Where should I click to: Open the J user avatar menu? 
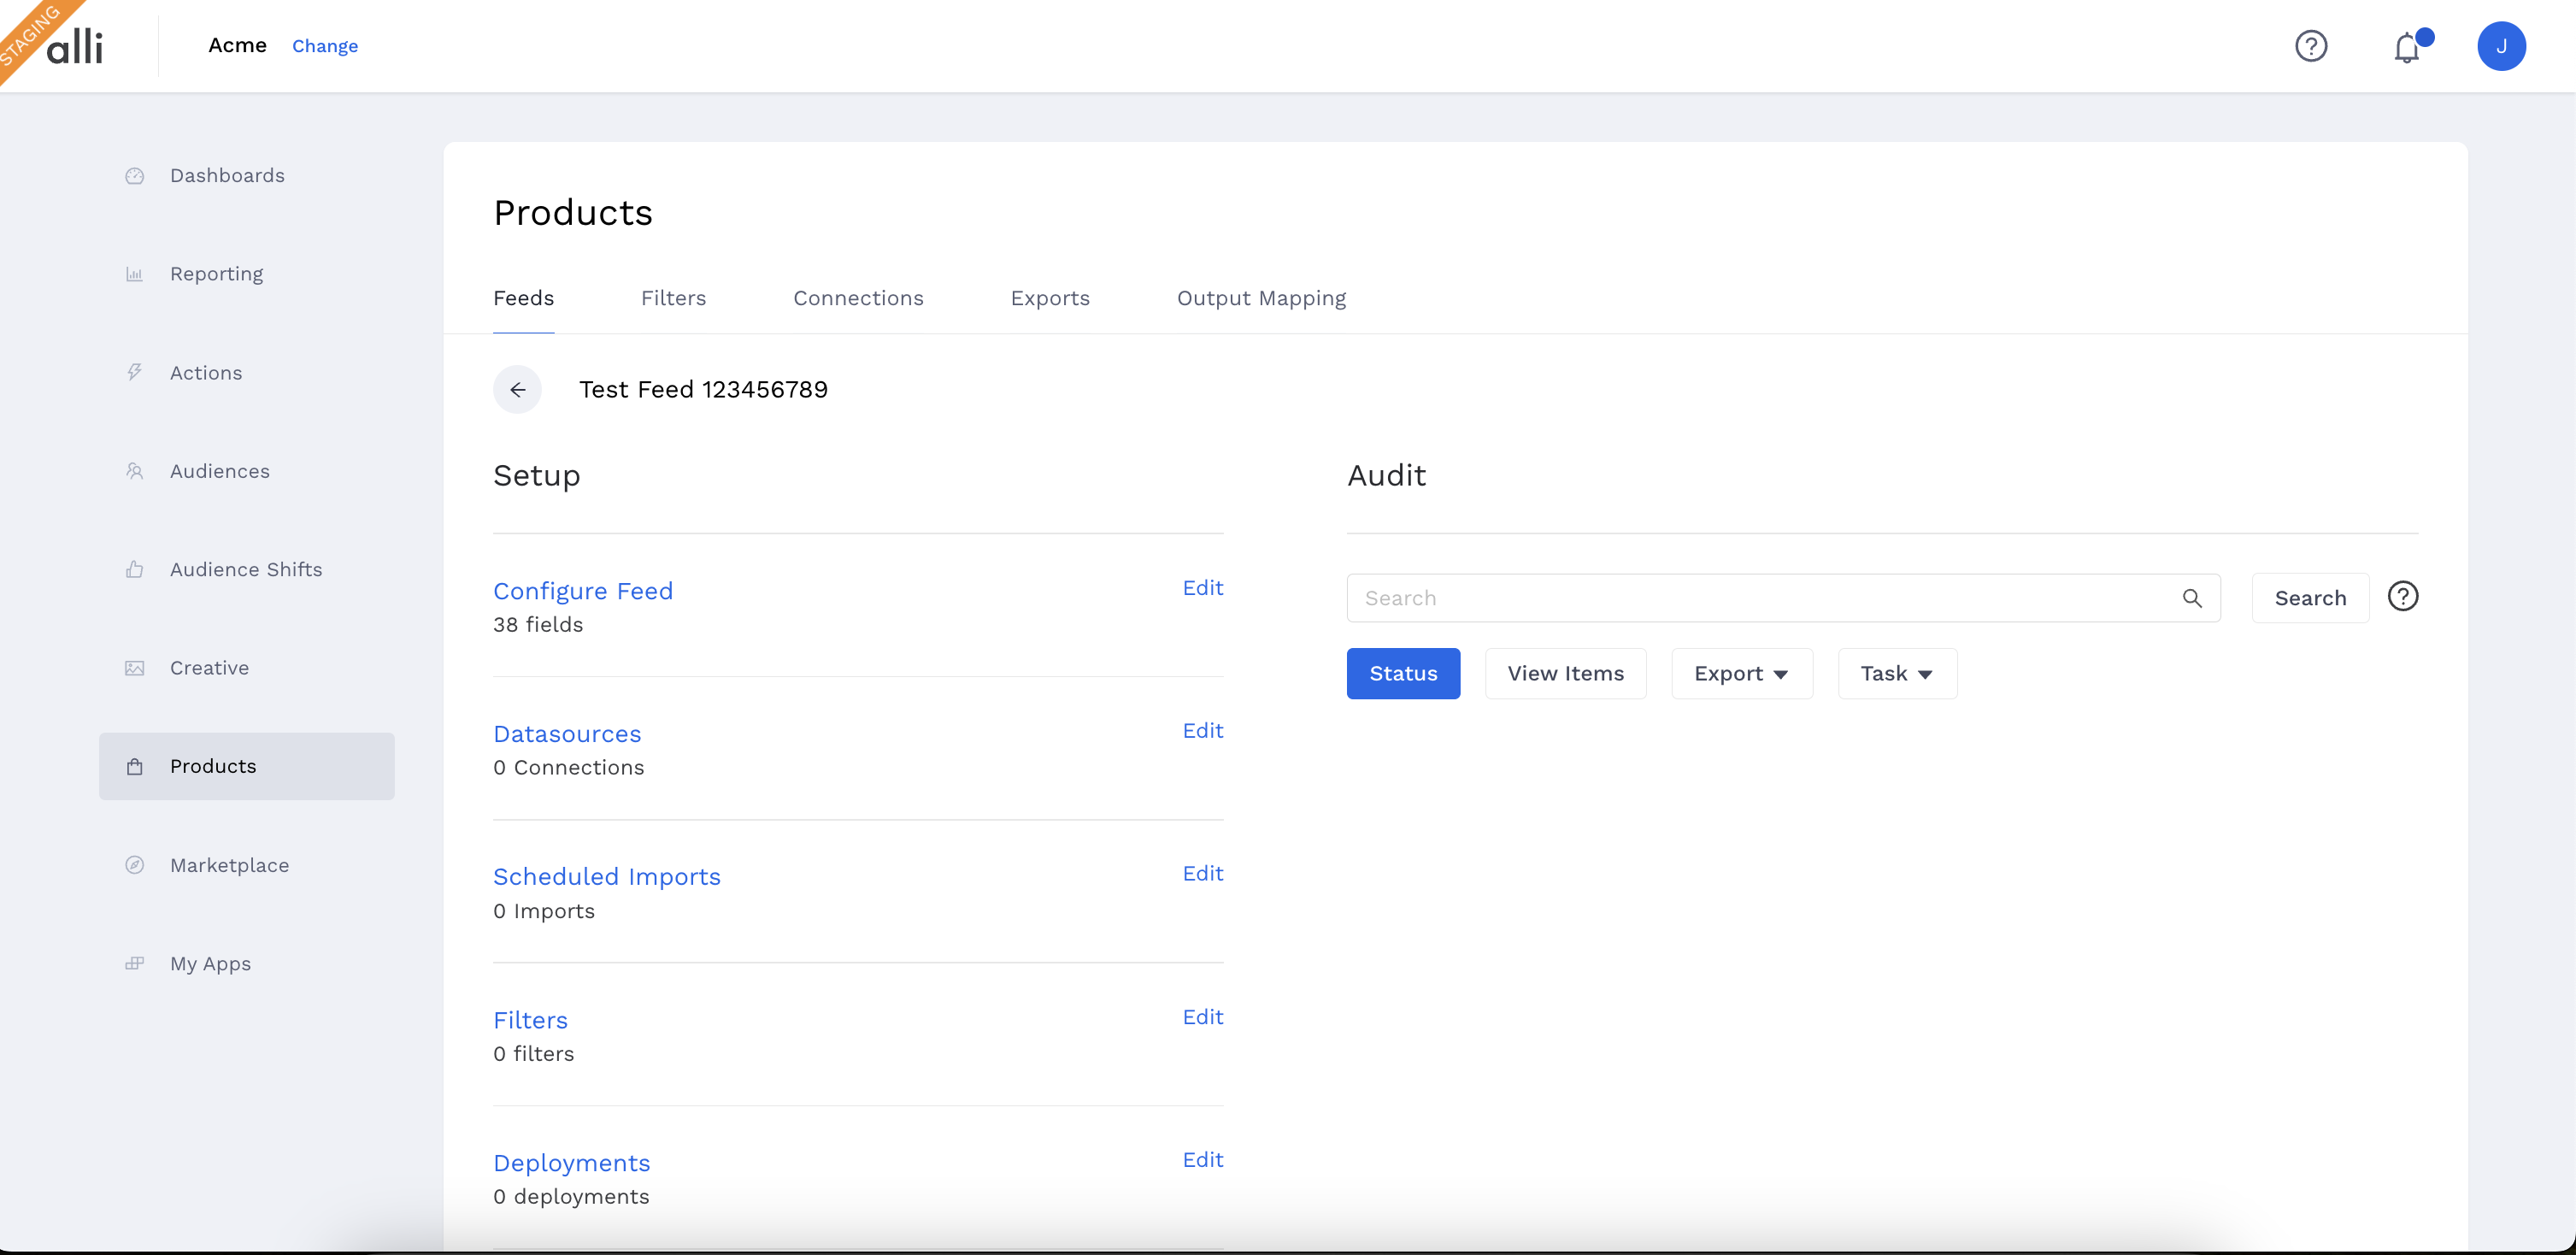coord(2501,46)
